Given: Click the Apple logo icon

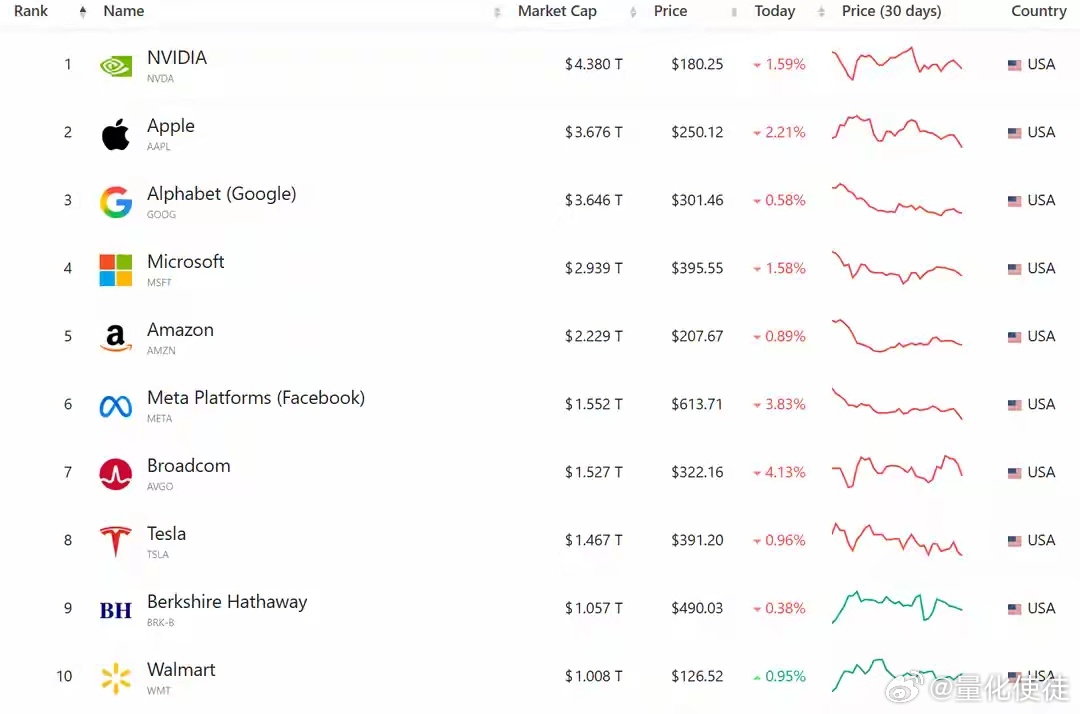Looking at the screenshot, I should point(116,134).
